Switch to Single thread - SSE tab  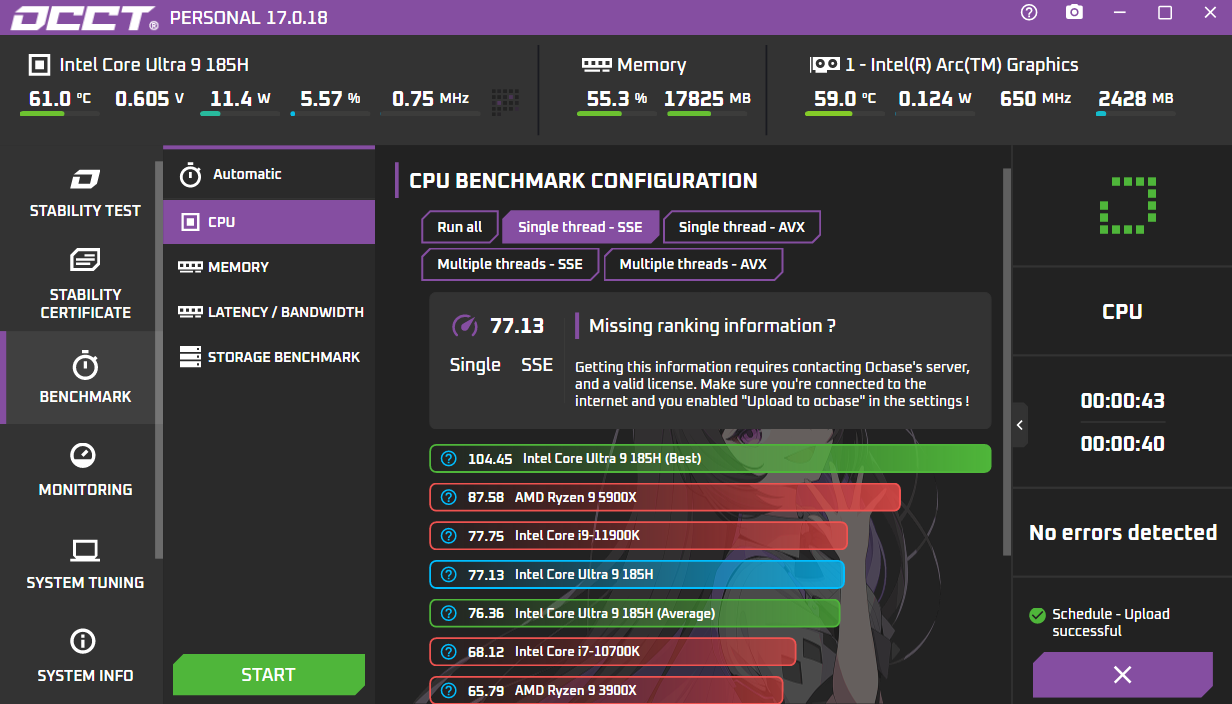click(x=580, y=227)
